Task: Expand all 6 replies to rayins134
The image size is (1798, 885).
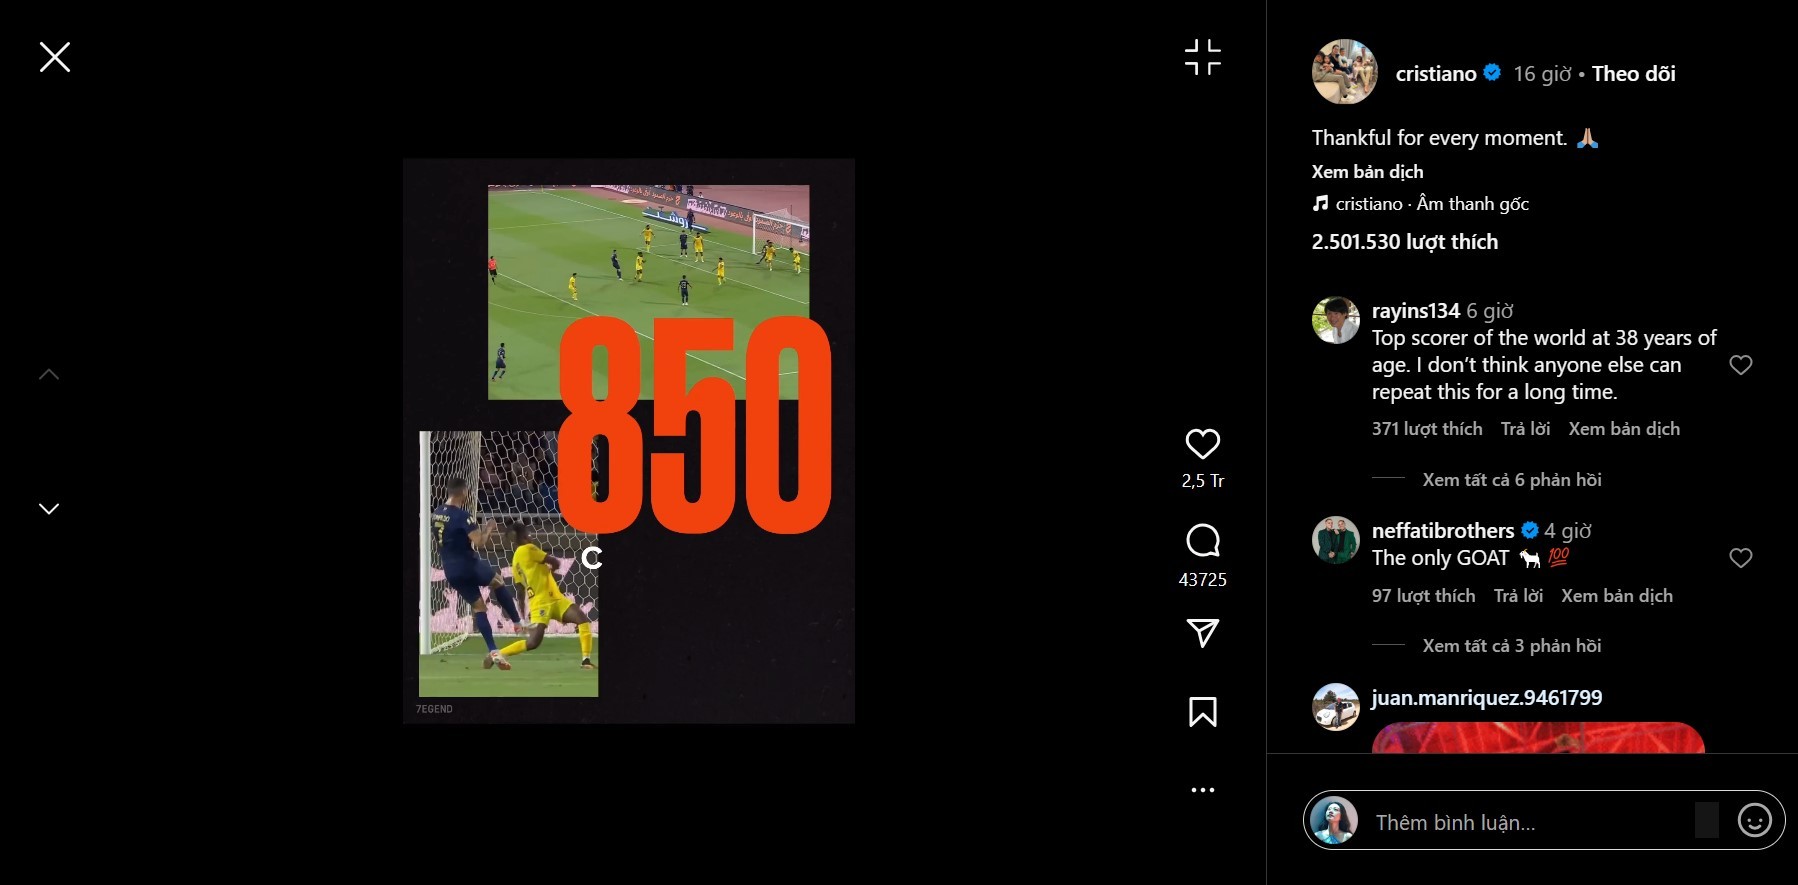Action: pyautogui.click(x=1511, y=480)
